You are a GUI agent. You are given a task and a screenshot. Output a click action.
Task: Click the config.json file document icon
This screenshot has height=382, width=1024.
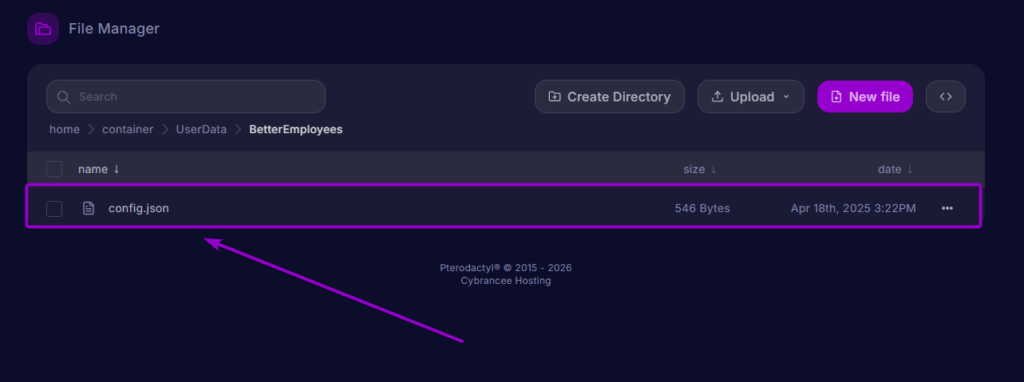(88, 208)
